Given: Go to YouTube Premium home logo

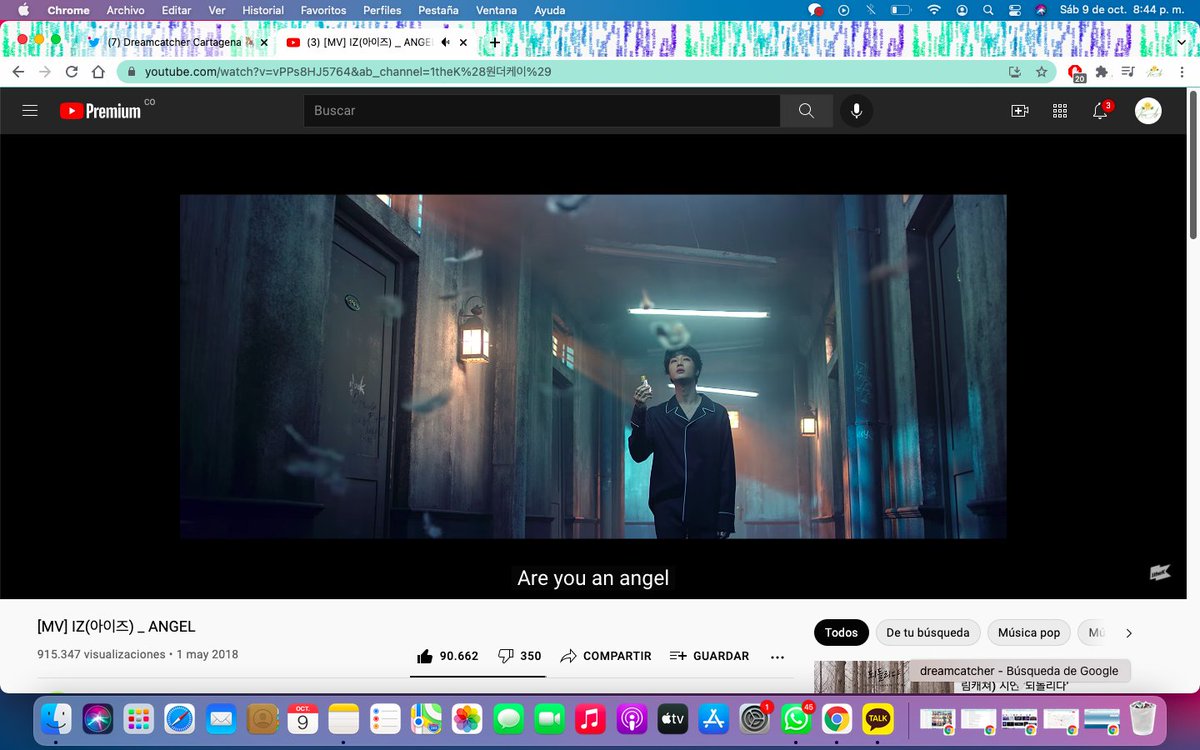Looking at the screenshot, I should tap(100, 111).
